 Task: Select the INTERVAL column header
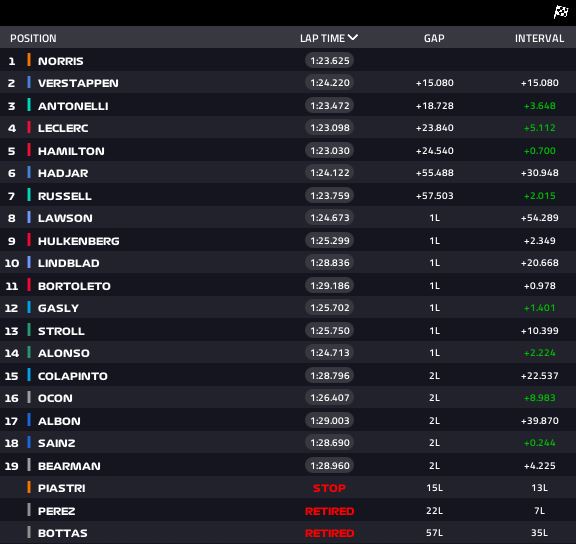click(539, 38)
